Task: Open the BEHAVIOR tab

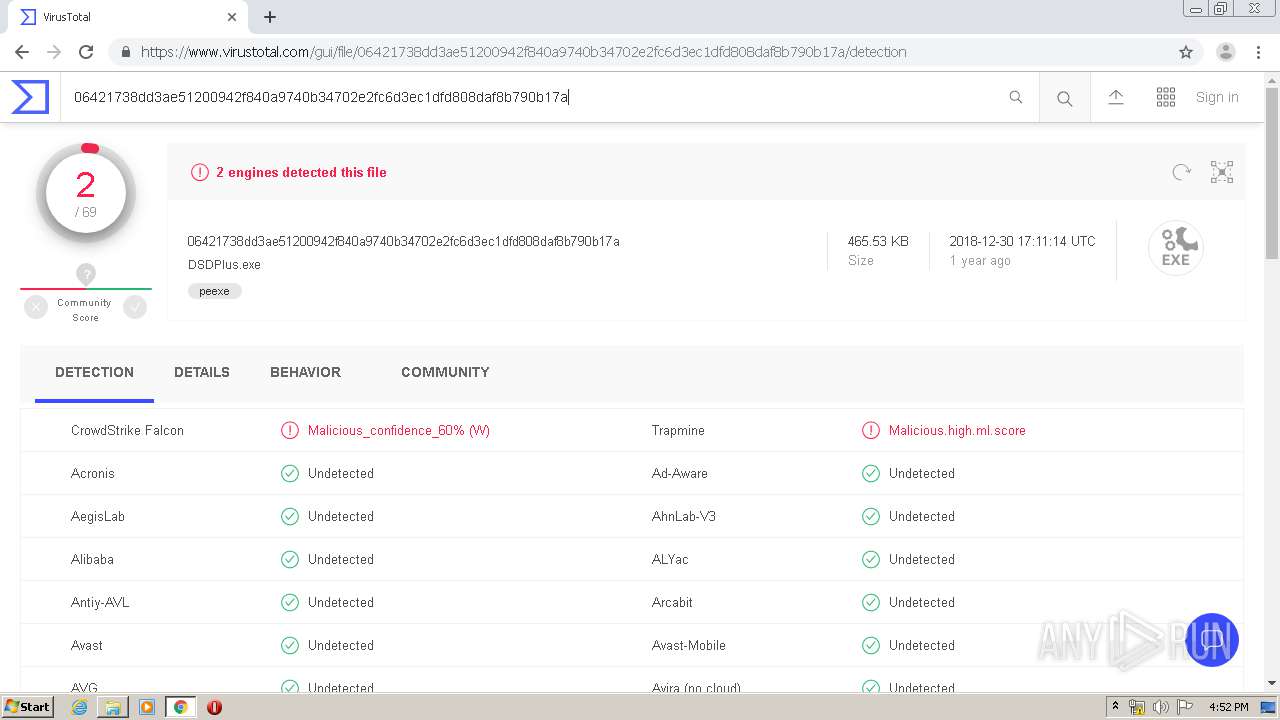Action: point(305,372)
